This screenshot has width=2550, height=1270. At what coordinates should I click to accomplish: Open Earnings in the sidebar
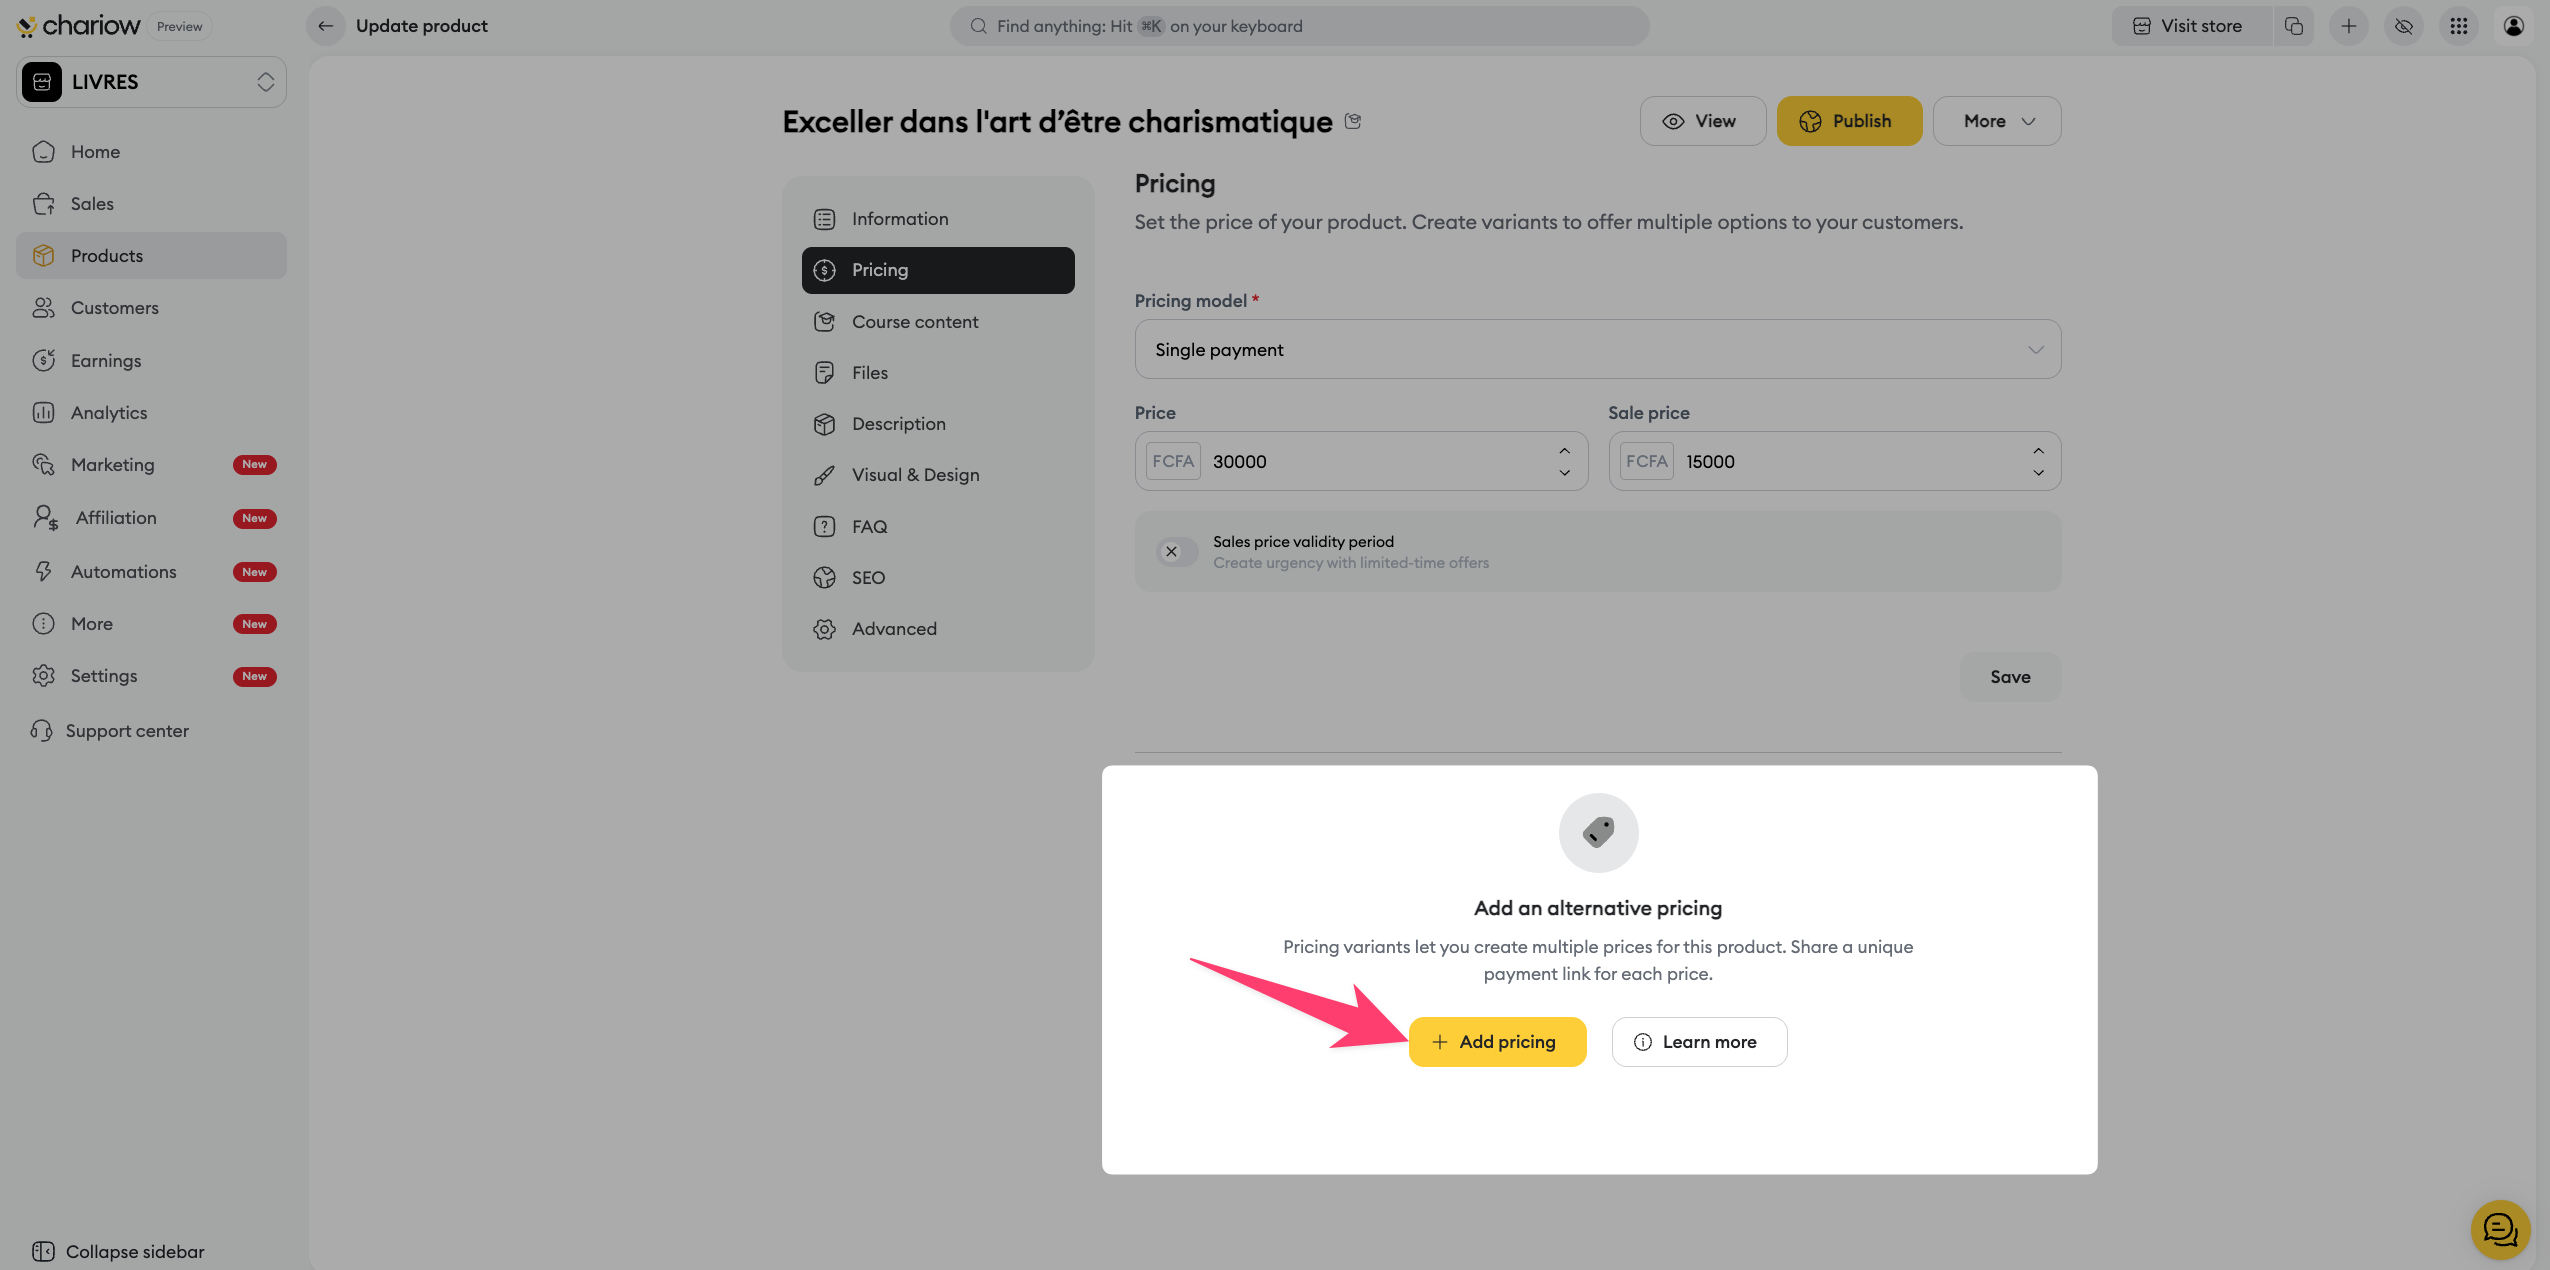tap(105, 360)
